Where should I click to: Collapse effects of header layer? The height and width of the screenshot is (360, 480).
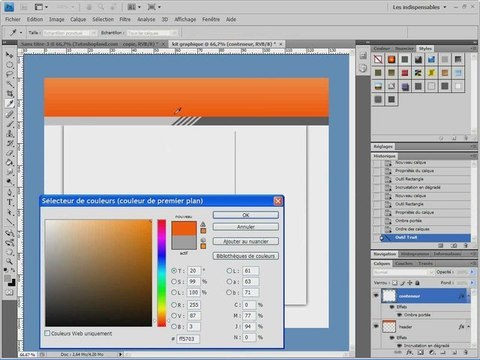pos(469,327)
